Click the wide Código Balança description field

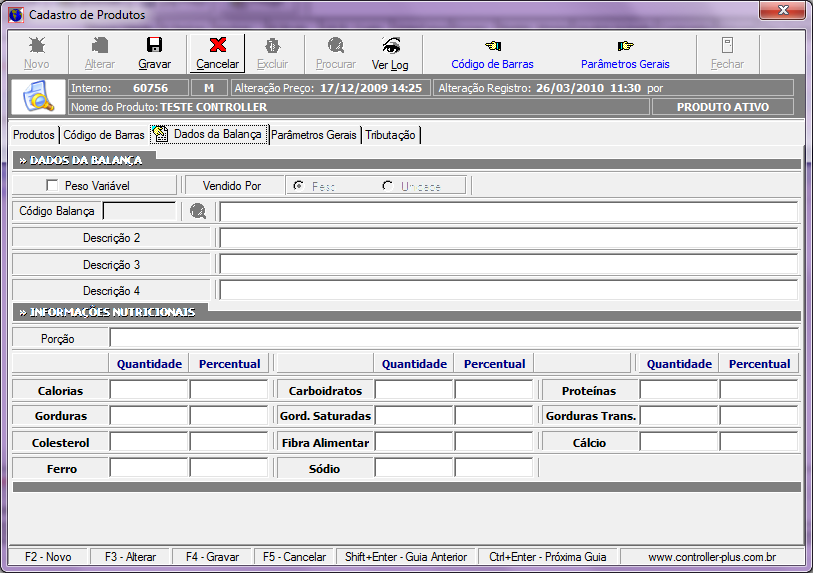pos(509,212)
